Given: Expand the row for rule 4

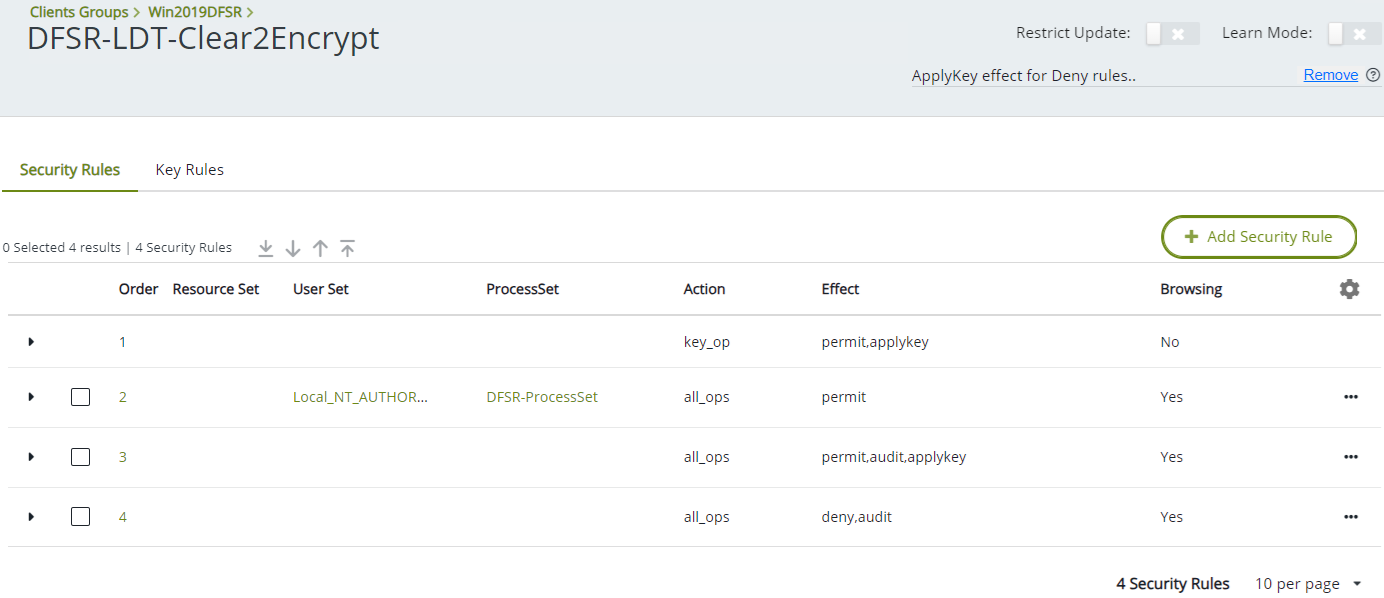Looking at the screenshot, I should (31, 517).
